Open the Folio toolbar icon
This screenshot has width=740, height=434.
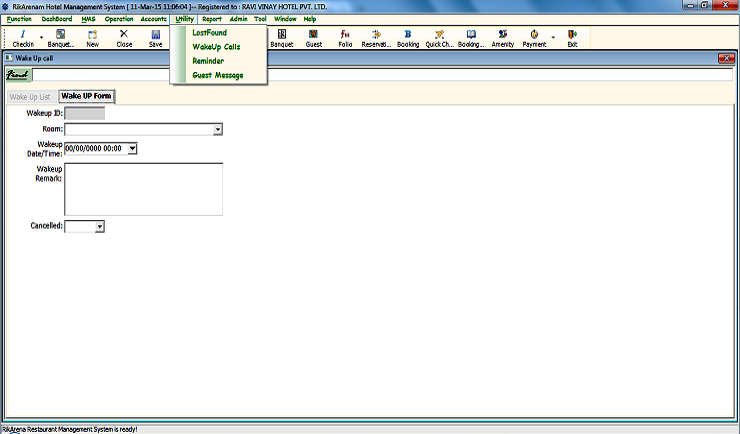[345, 38]
